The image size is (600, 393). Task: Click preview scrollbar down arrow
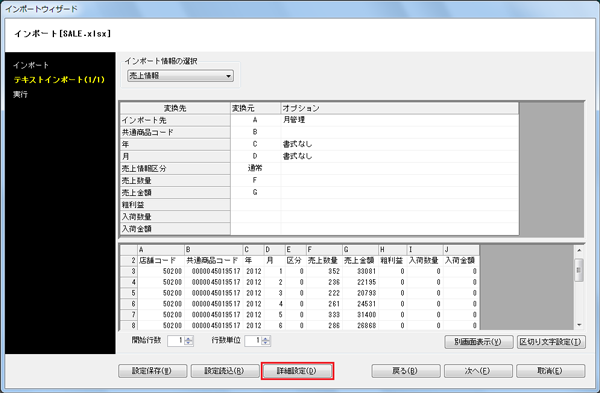tap(579, 325)
